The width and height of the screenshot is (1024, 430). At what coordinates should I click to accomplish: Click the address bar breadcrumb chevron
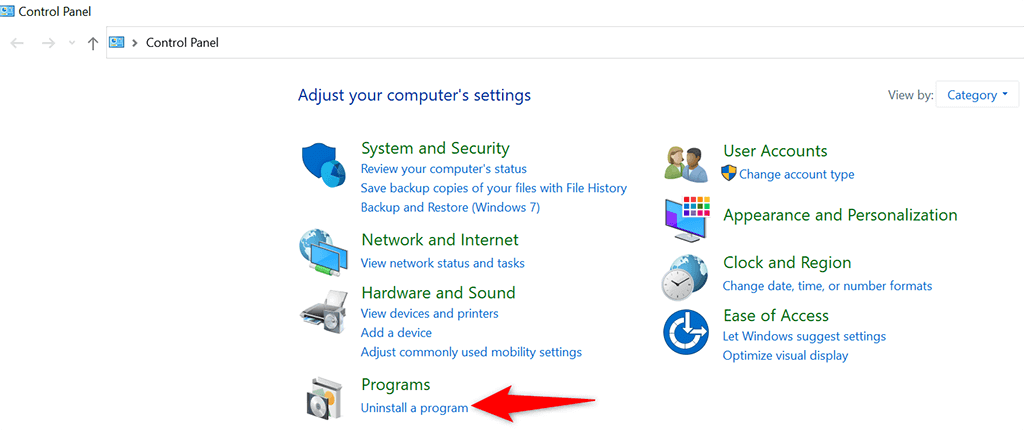coord(134,43)
